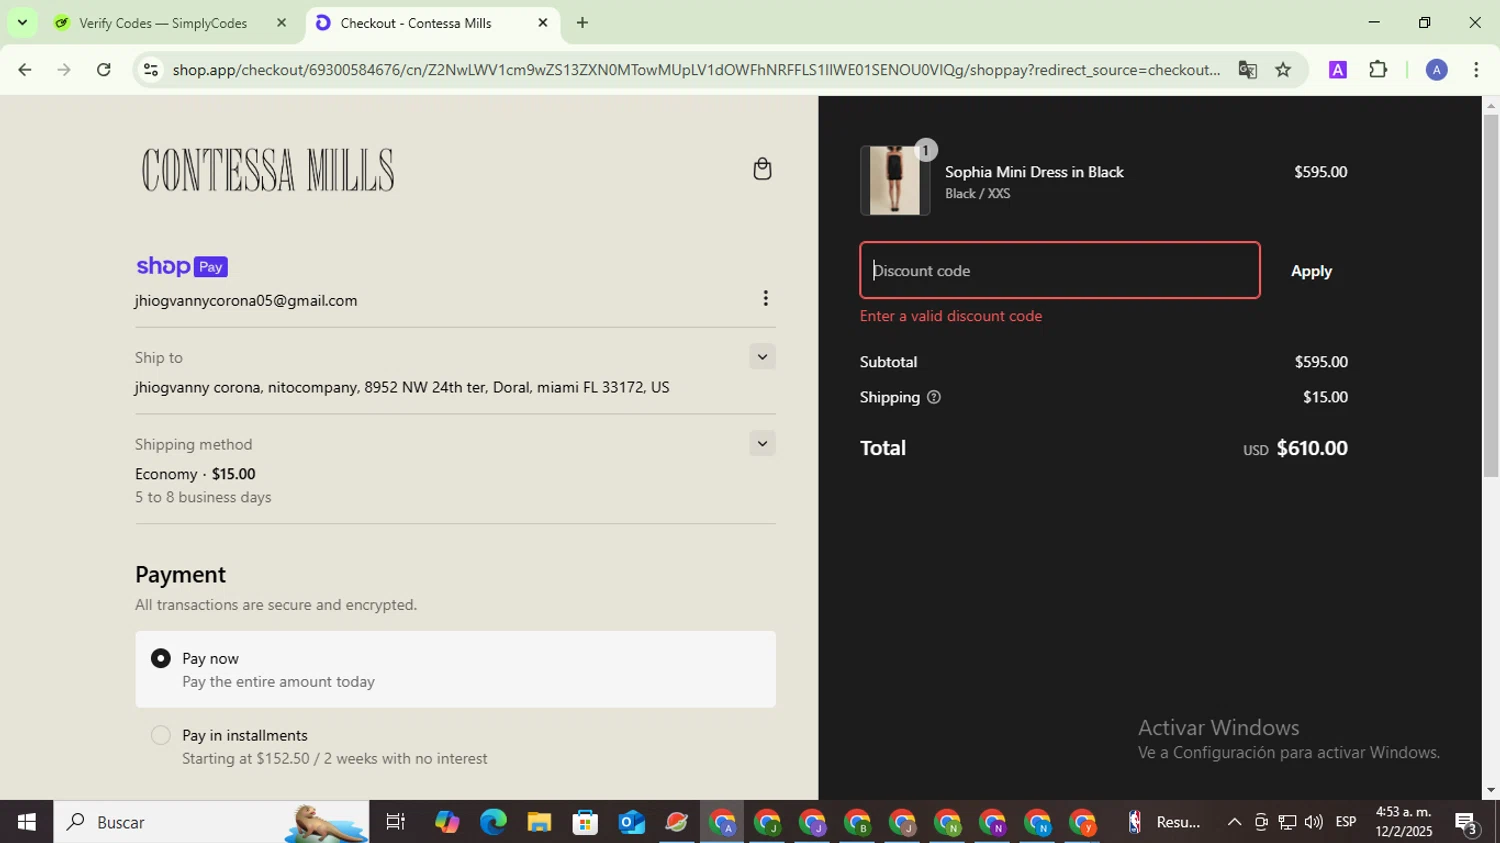Open the volume control in system tray

(x=1313, y=822)
